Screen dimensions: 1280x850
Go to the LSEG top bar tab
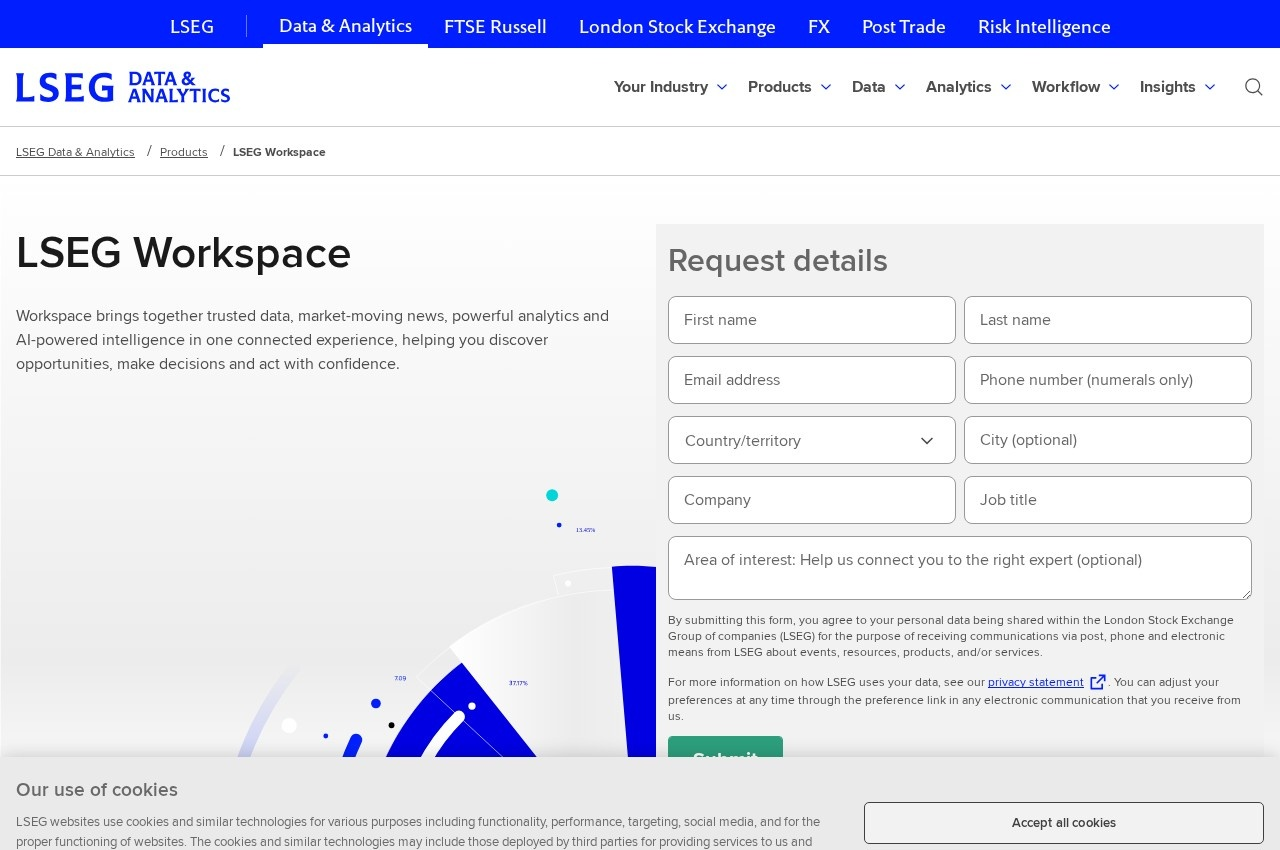(x=192, y=26)
